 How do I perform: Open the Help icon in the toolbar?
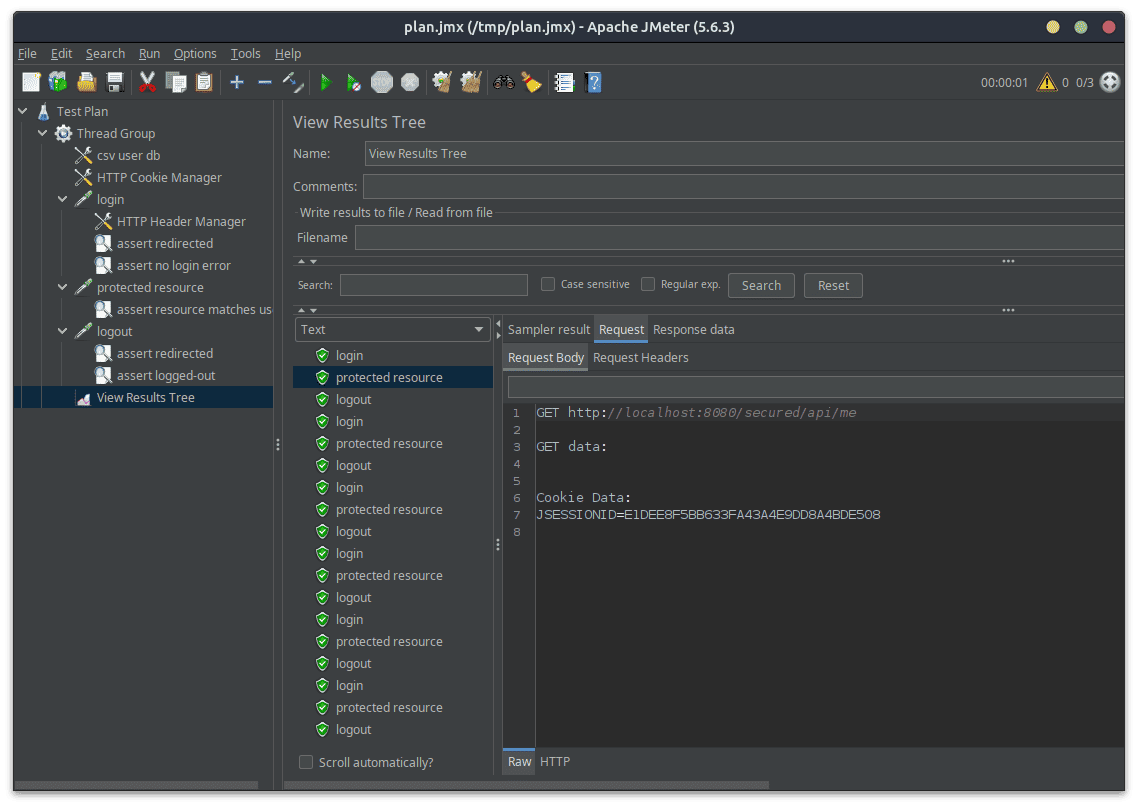pos(593,83)
